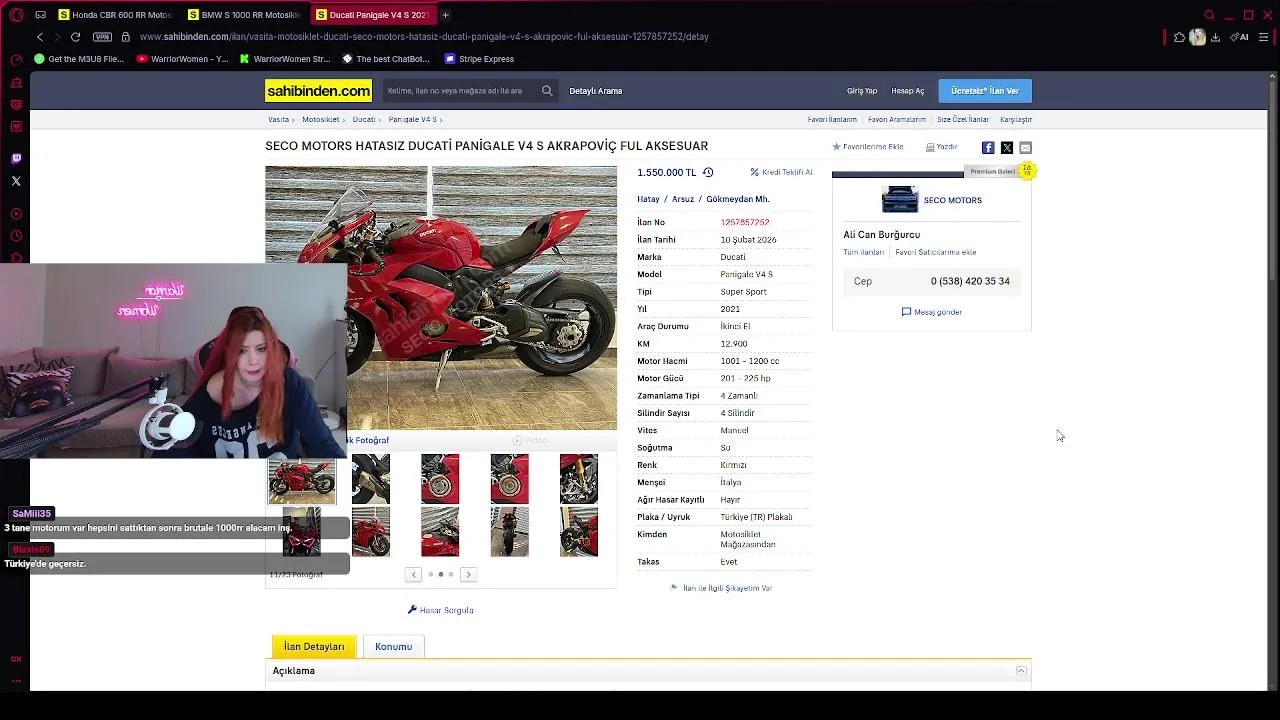Open the Opera easy setup menu
Image resolution: width=1280 pixels, height=720 pixels.
(1264, 37)
